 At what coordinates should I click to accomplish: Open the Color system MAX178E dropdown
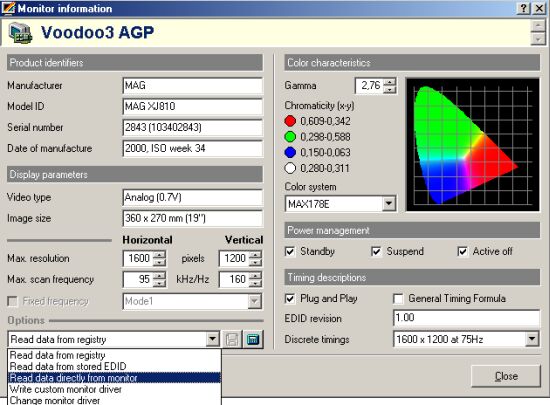point(389,203)
